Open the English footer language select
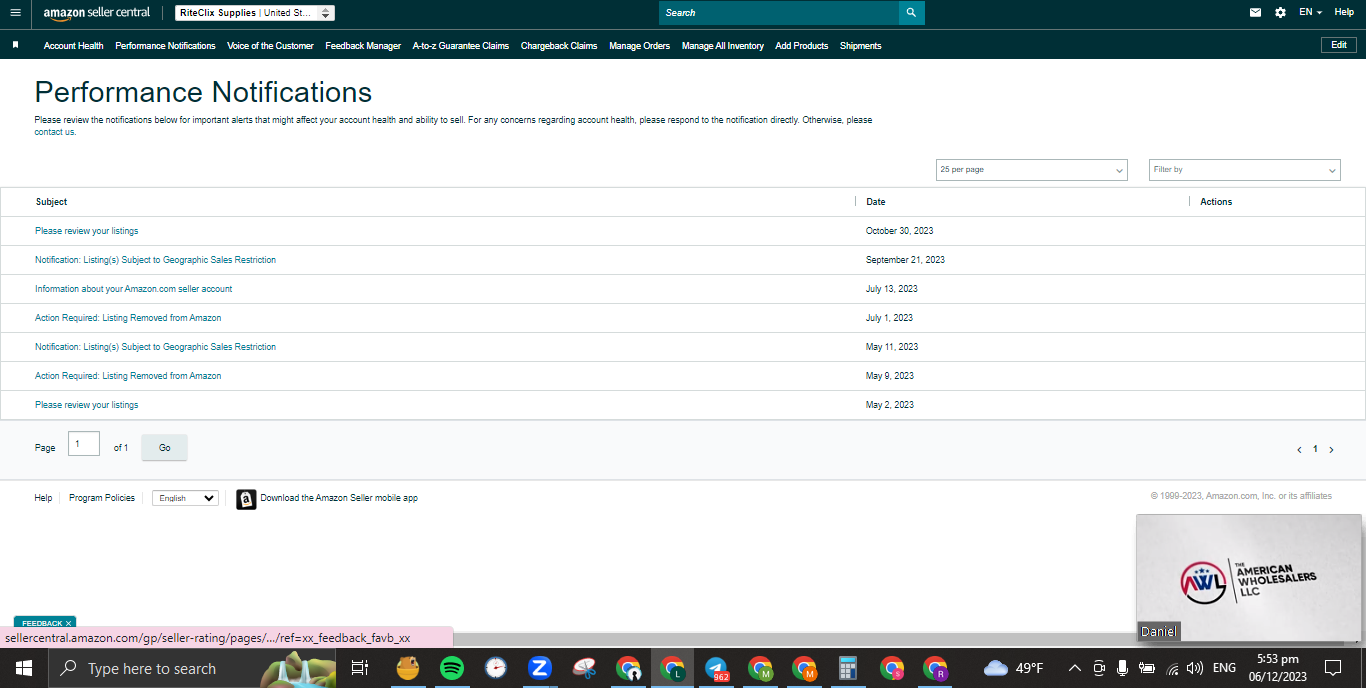 click(185, 498)
